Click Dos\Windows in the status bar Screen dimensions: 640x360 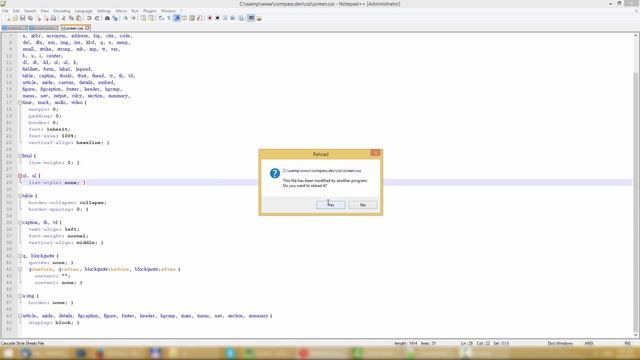click(x=560, y=343)
